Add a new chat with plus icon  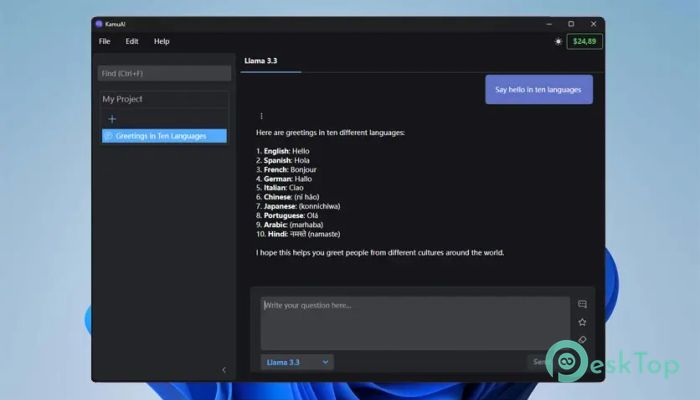pyautogui.click(x=112, y=119)
